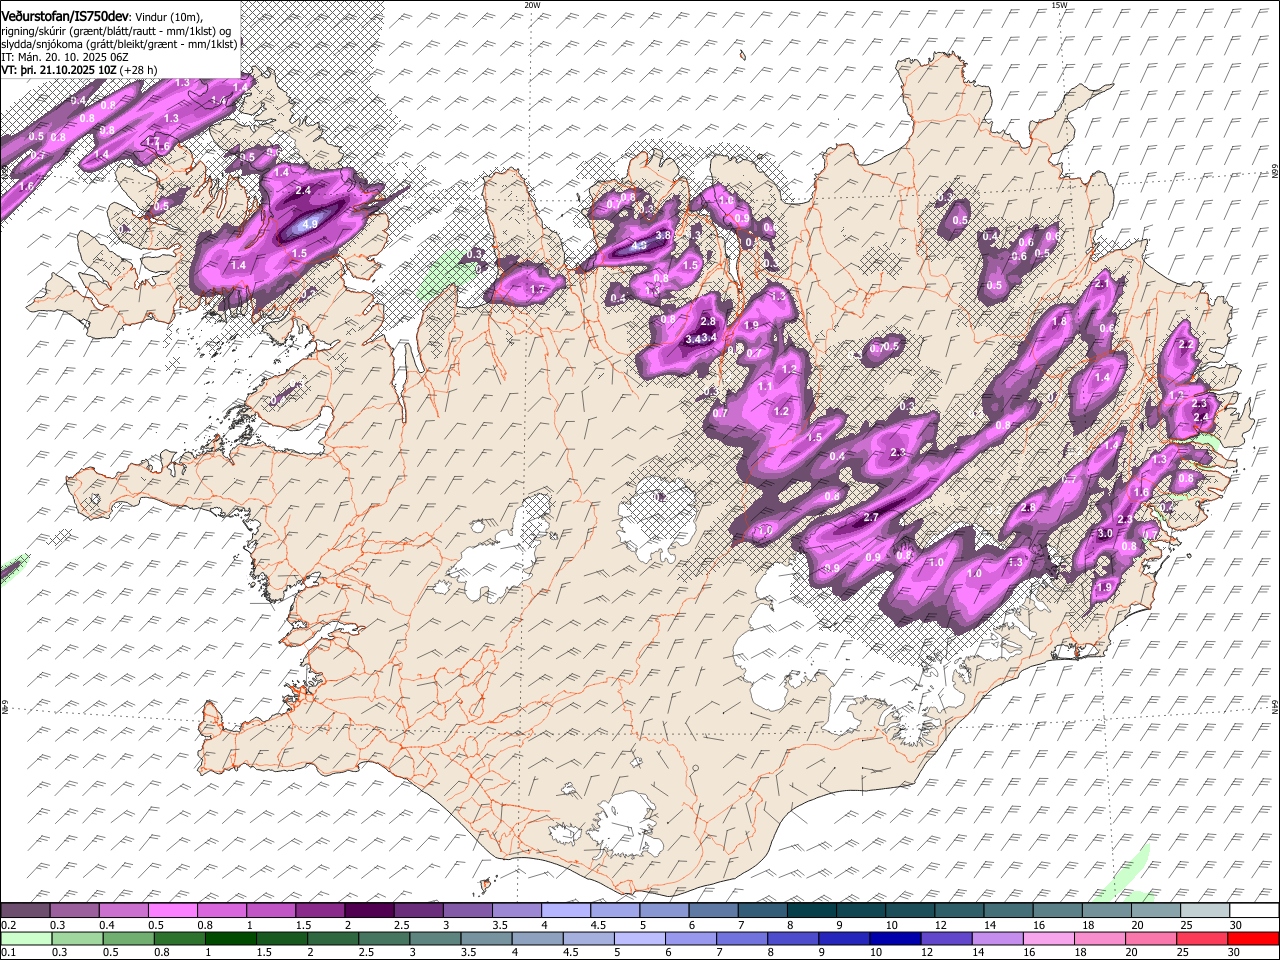Pick the white 30 swatch in upper legend
The width and height of the screenshot is (1280, 960).
point(1255,911)
